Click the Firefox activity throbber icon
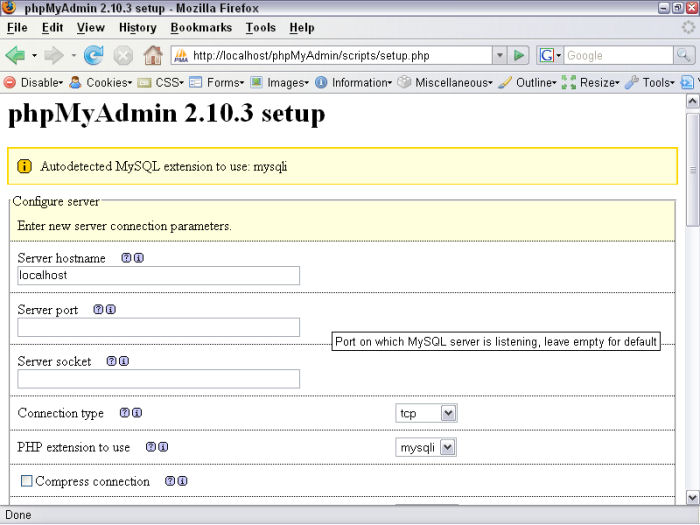This screenshot has width=700, height=525. 688,28
